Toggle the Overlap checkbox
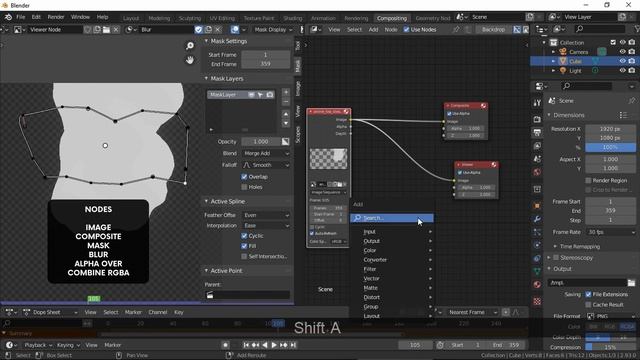This screenshot has width=640, height=360. click(x=244, y=177)
